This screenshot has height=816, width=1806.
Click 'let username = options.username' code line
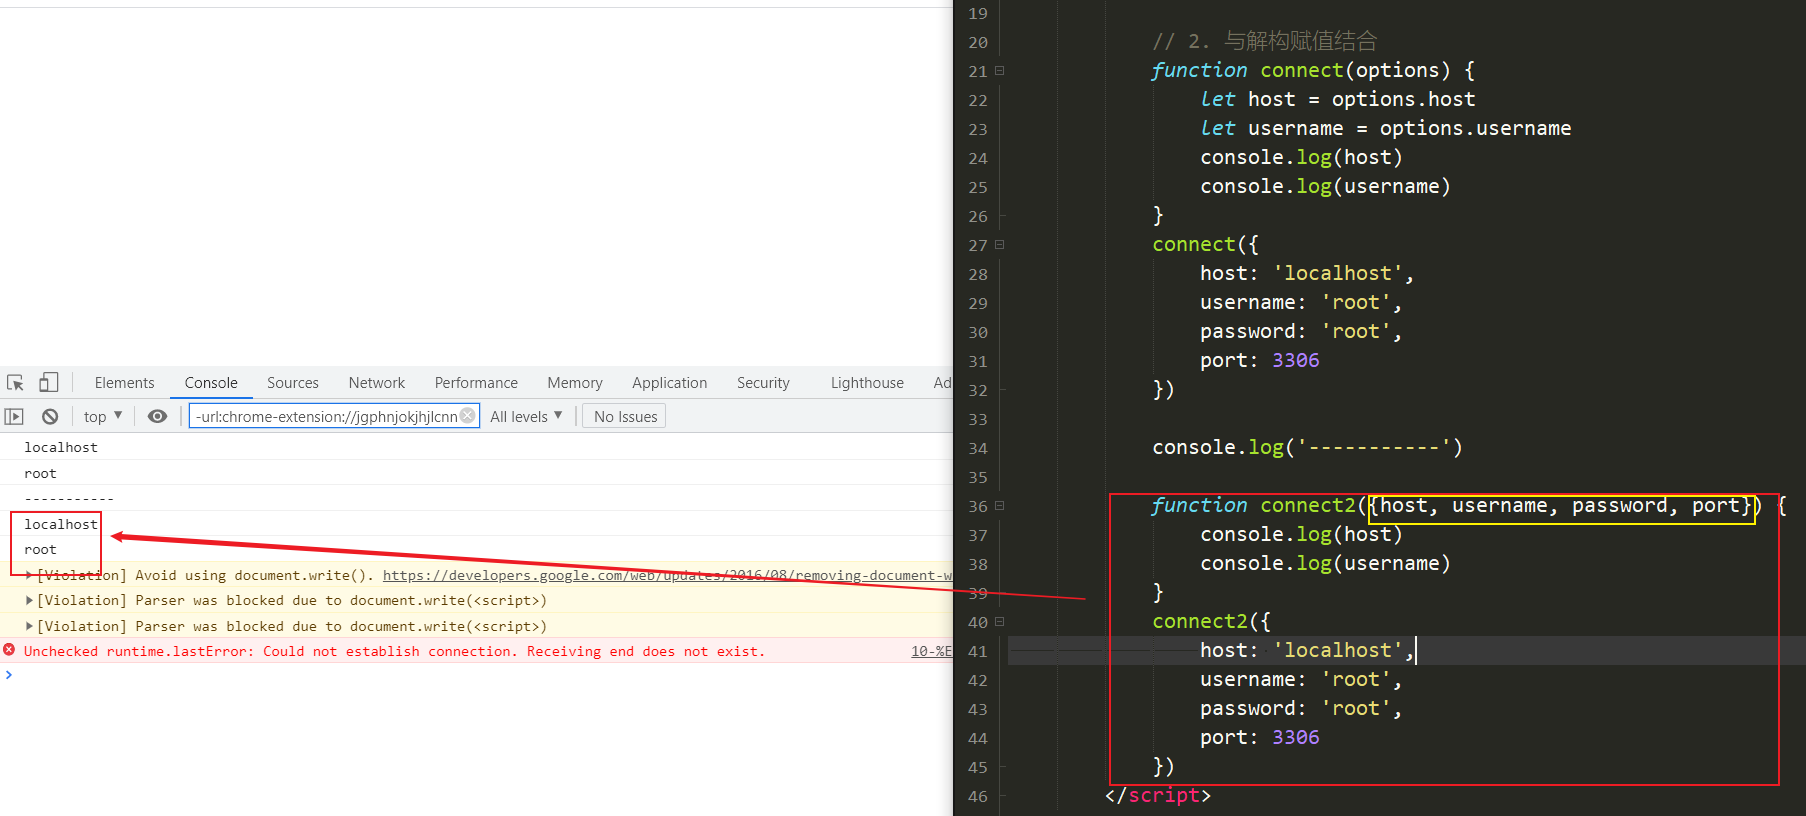pos(1385,128)
